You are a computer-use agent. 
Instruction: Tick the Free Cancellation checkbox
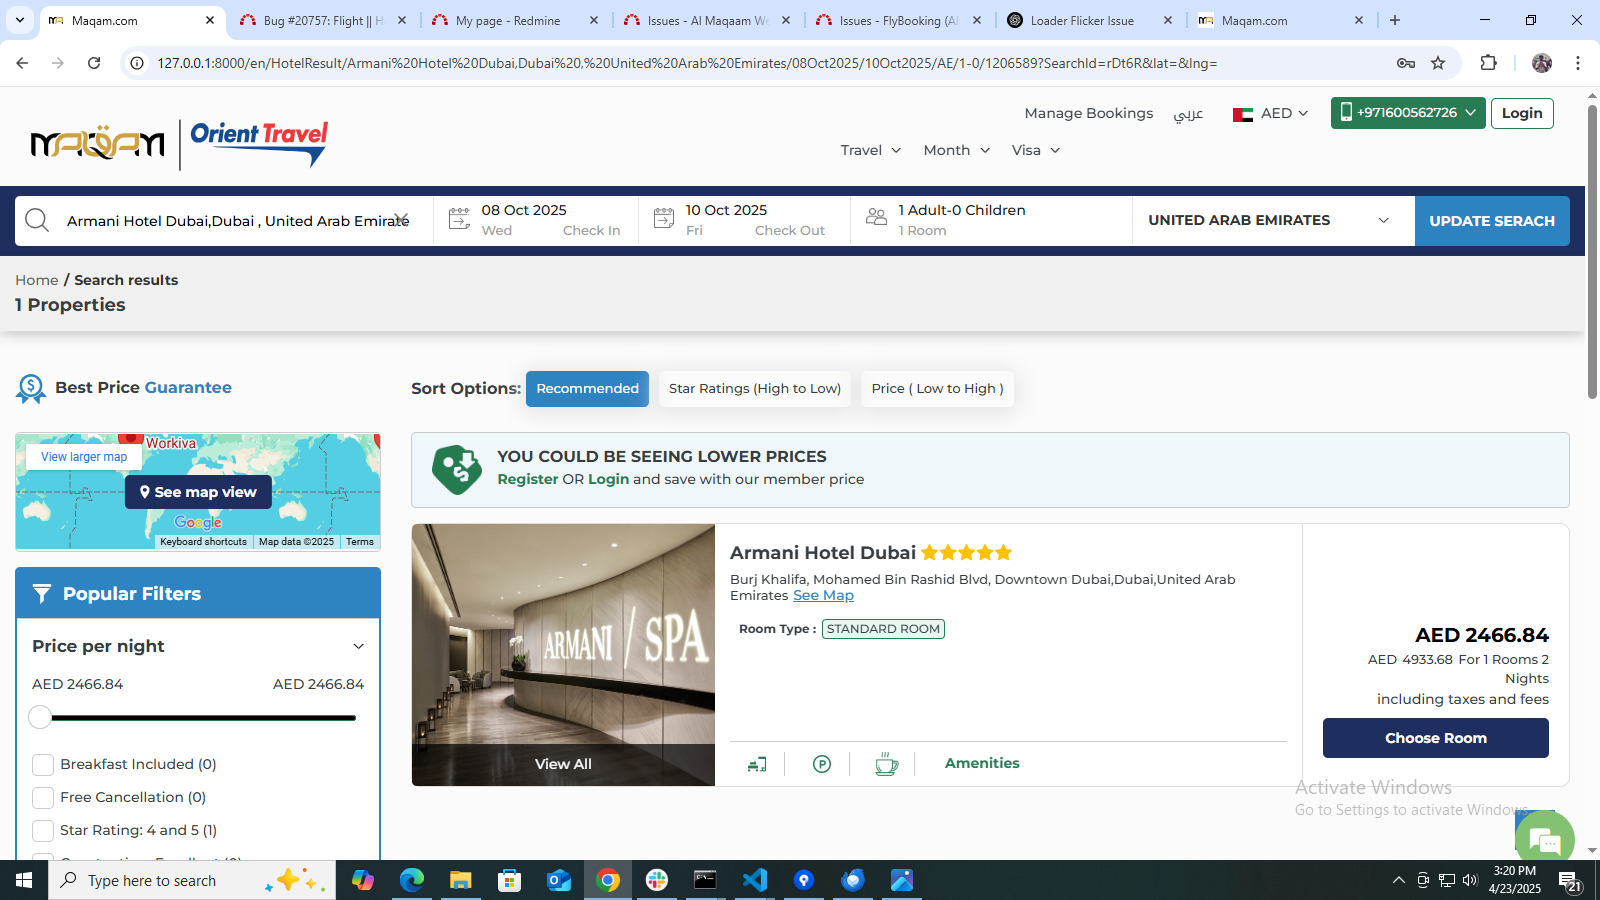pyautogui.click(x=43, y=798)
